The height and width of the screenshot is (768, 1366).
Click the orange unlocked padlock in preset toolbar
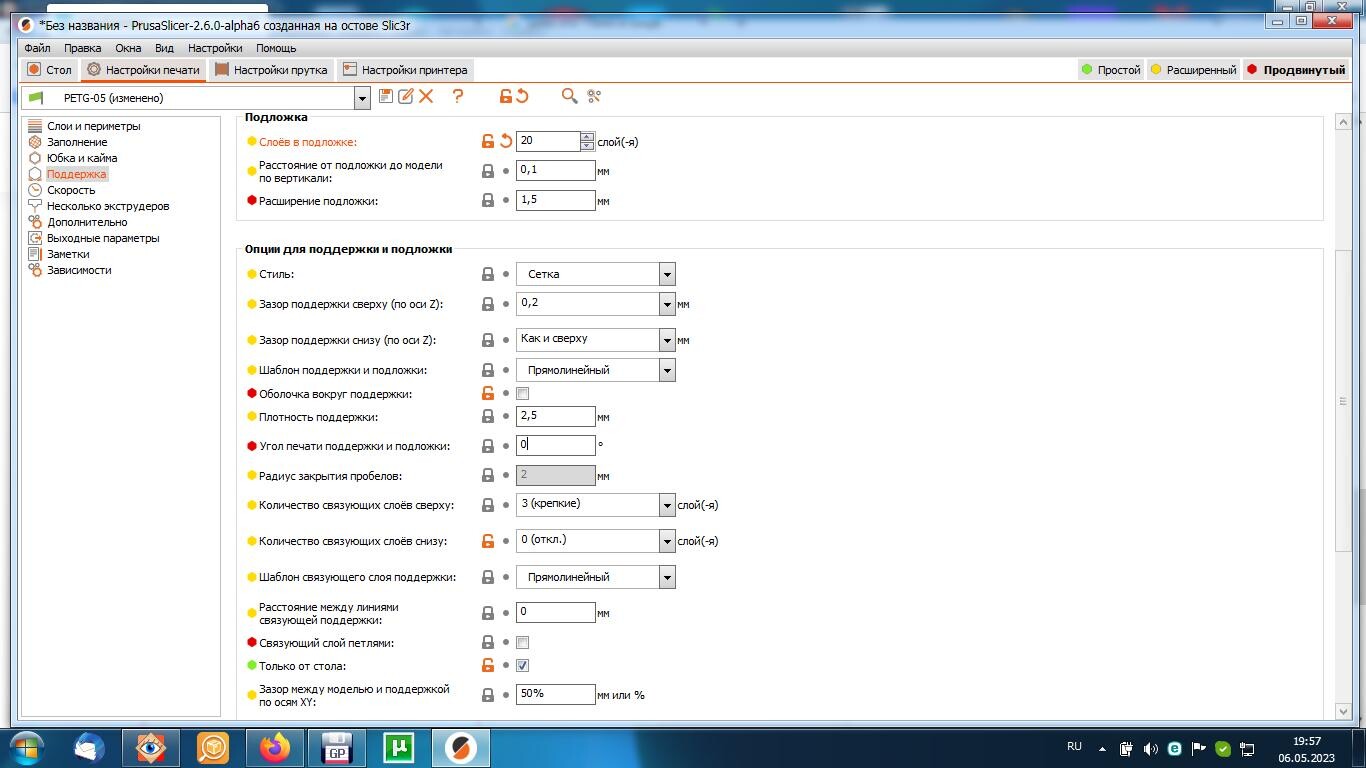(x=506, y=96)
